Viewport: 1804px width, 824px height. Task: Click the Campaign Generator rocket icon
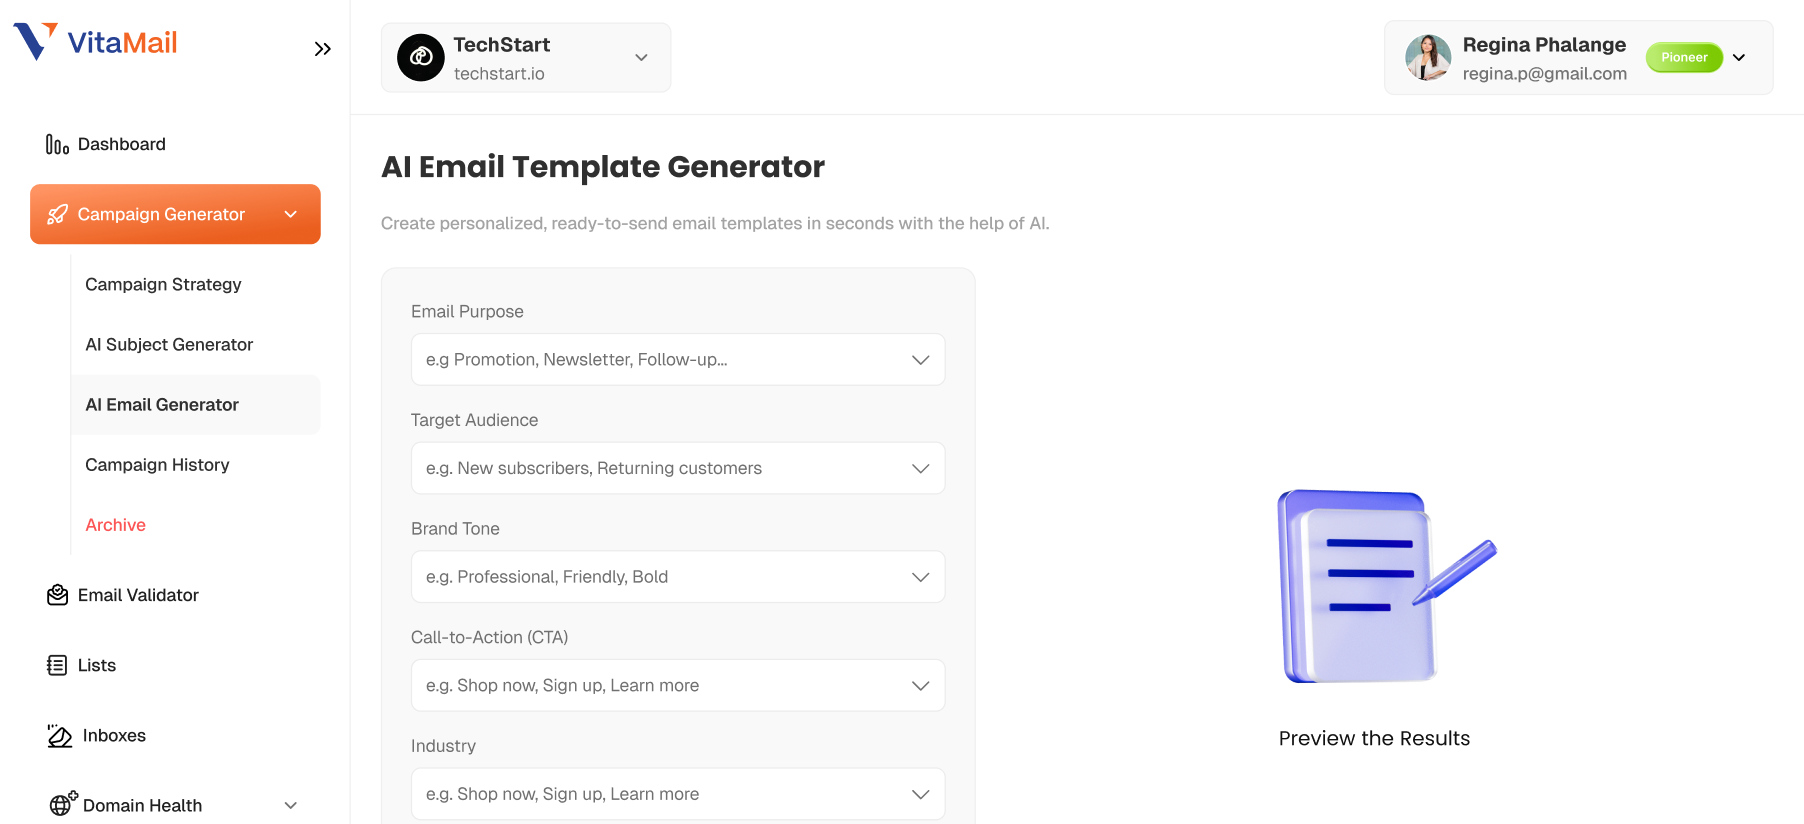(58, 214)
